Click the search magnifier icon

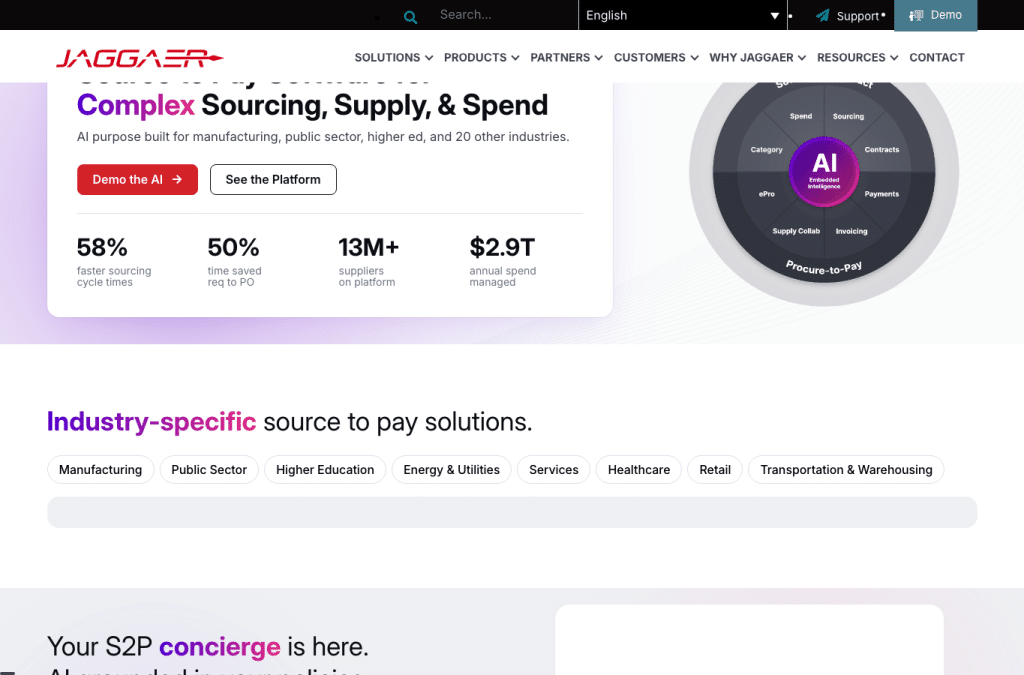(x=410, y=17)
